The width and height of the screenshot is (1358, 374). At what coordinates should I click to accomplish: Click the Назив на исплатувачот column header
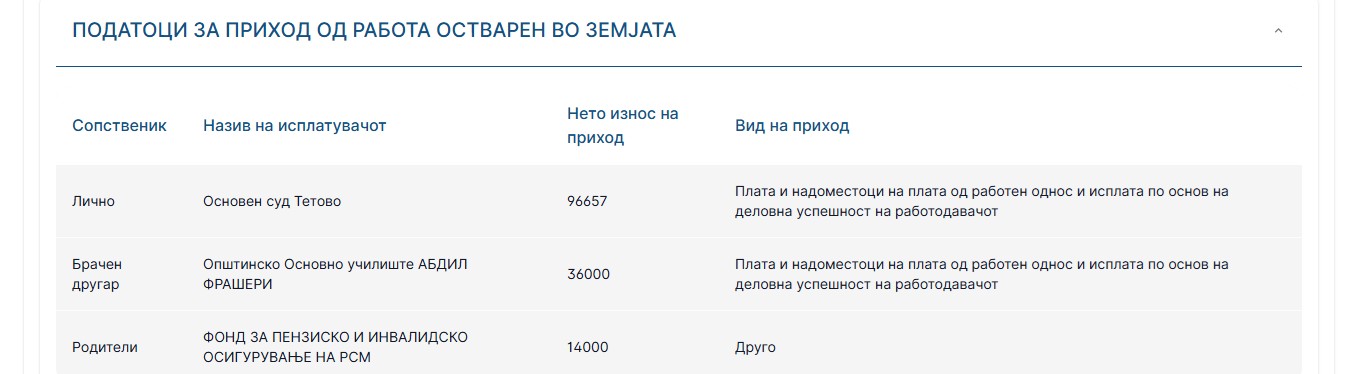point(294,126)
